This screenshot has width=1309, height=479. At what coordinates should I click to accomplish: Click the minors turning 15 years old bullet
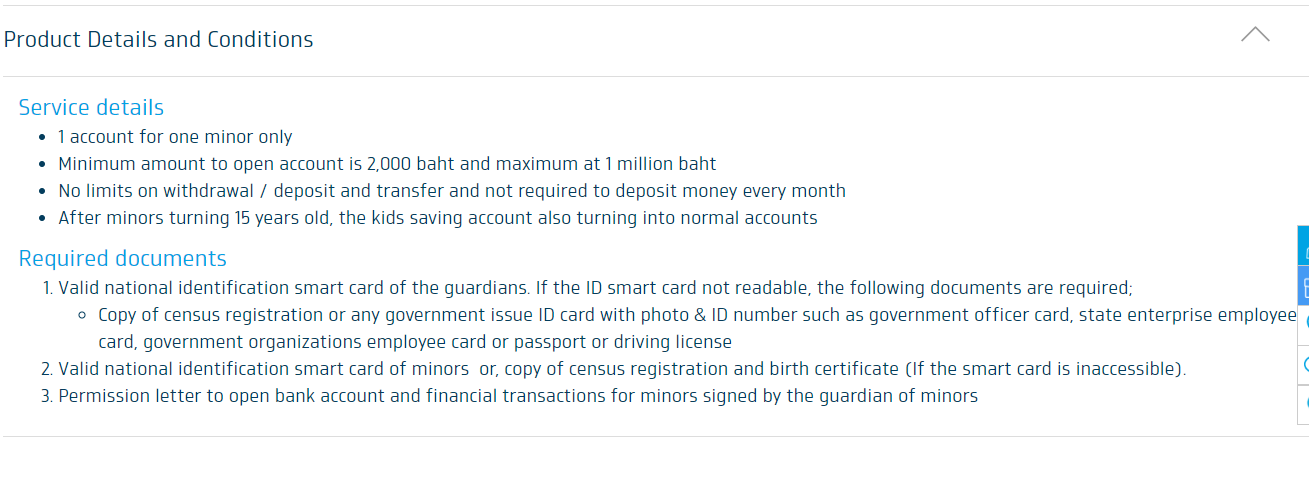pyautogui.click(x=438, y=218)
